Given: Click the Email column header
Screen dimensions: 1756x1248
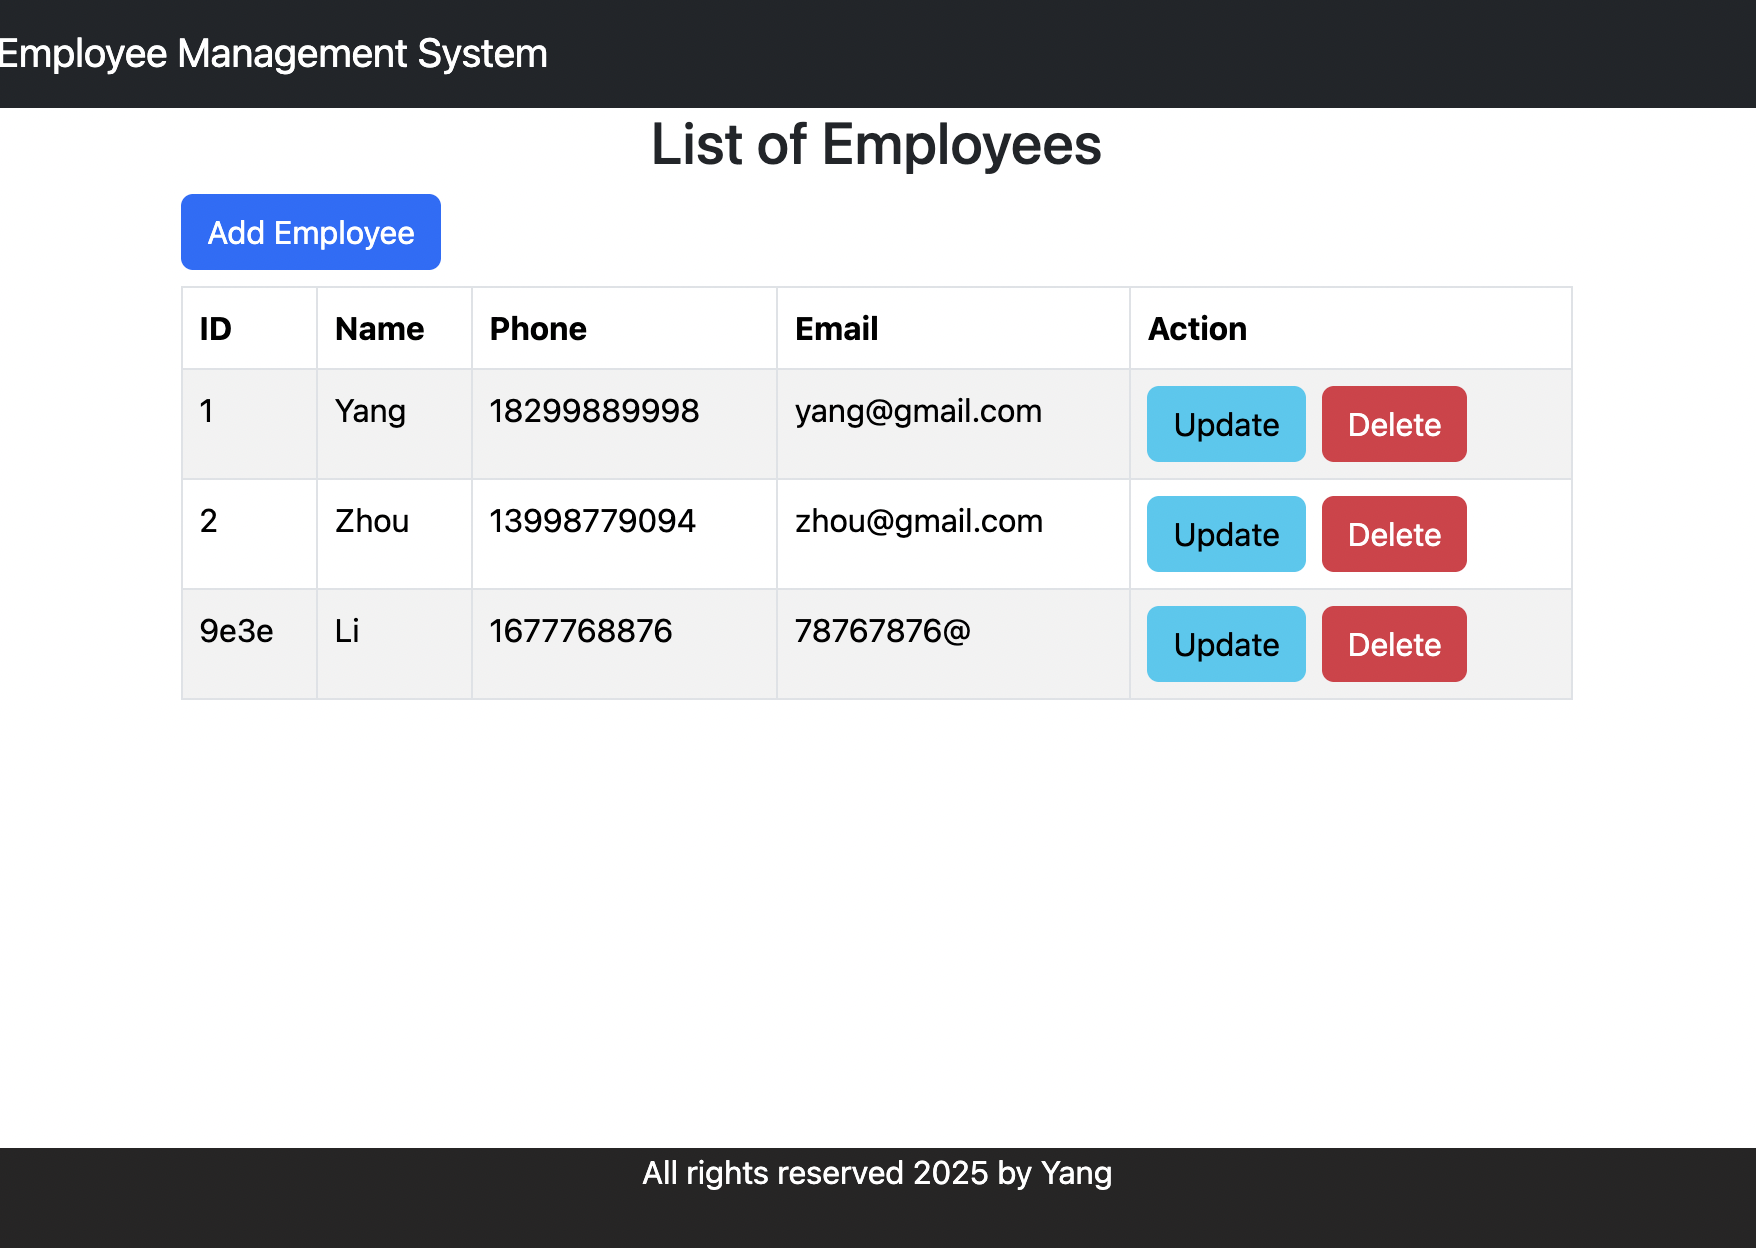Looking at the screenshot, I should [836, 329].
